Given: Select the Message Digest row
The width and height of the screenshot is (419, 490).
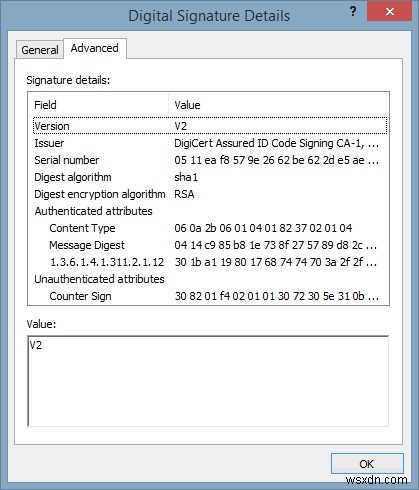Looking at the screenshot, I should pos(210,245).
